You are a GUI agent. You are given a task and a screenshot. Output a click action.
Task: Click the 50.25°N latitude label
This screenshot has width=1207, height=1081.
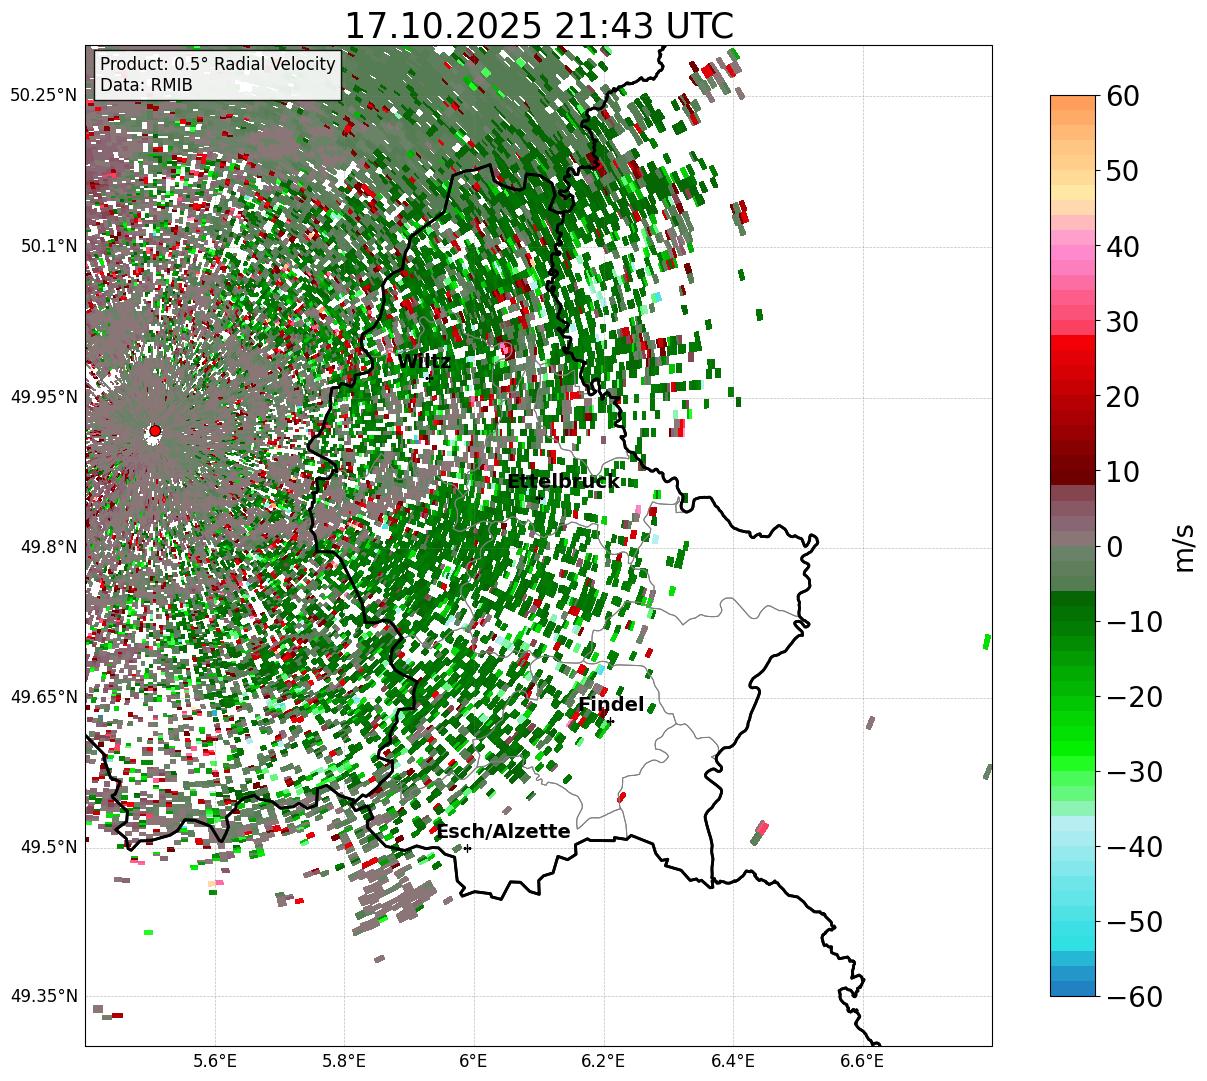point(43,96)
